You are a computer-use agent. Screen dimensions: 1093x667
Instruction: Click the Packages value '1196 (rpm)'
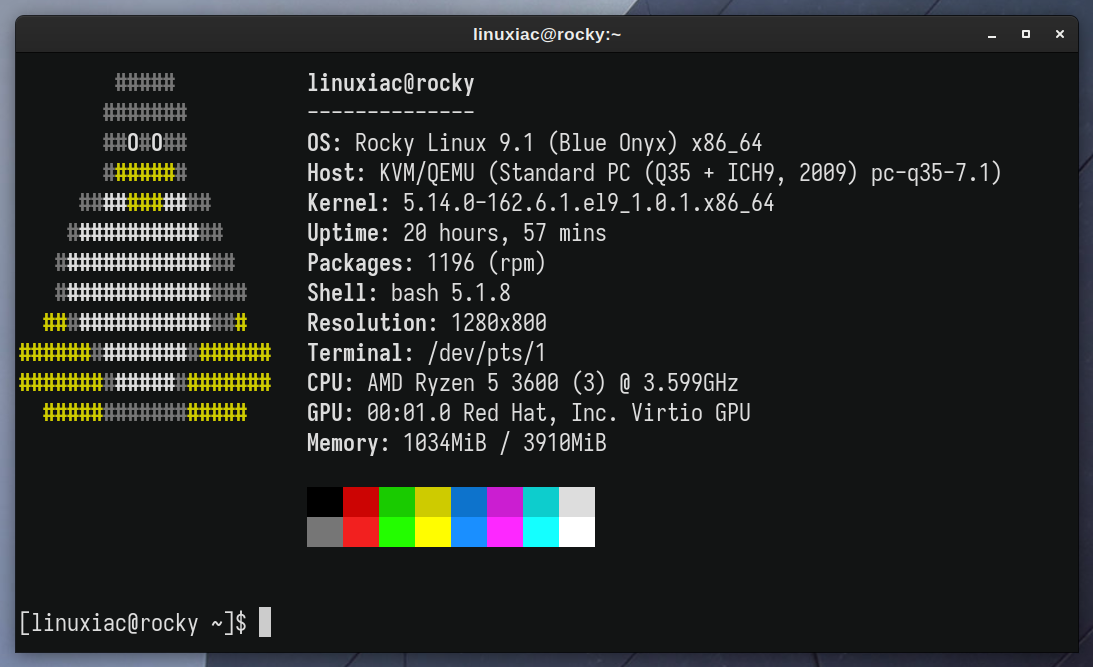pos(487,263)
